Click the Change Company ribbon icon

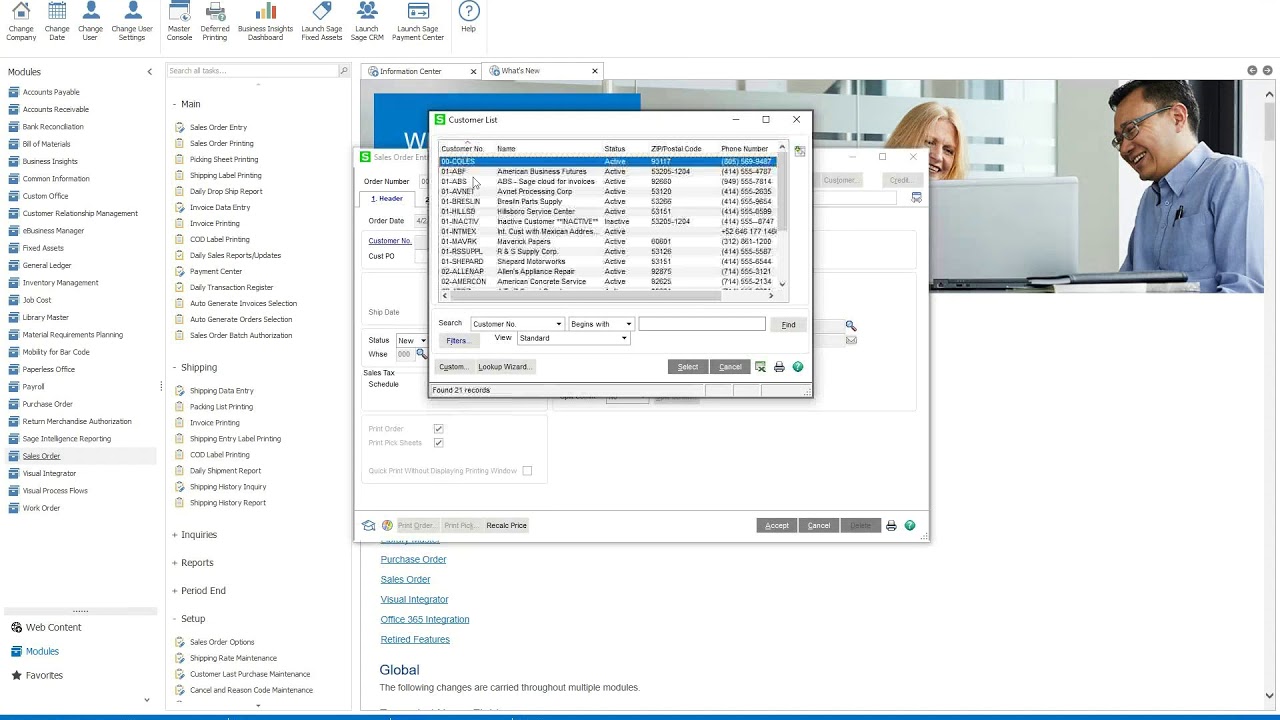tap(21, 21)
